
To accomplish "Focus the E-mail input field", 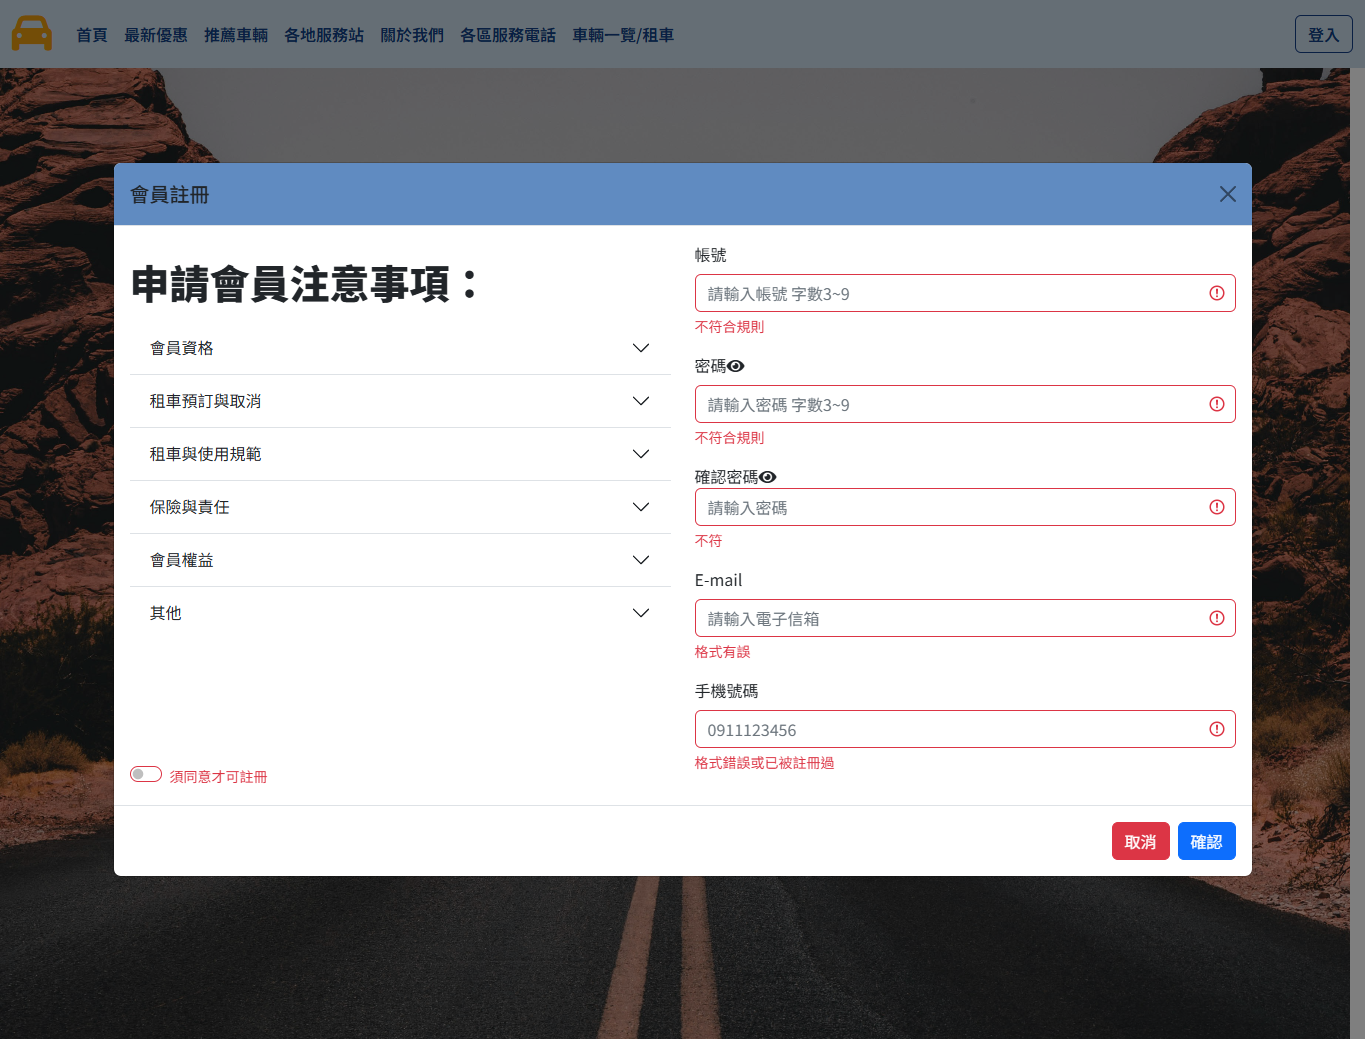I will (x=965, y=618).
